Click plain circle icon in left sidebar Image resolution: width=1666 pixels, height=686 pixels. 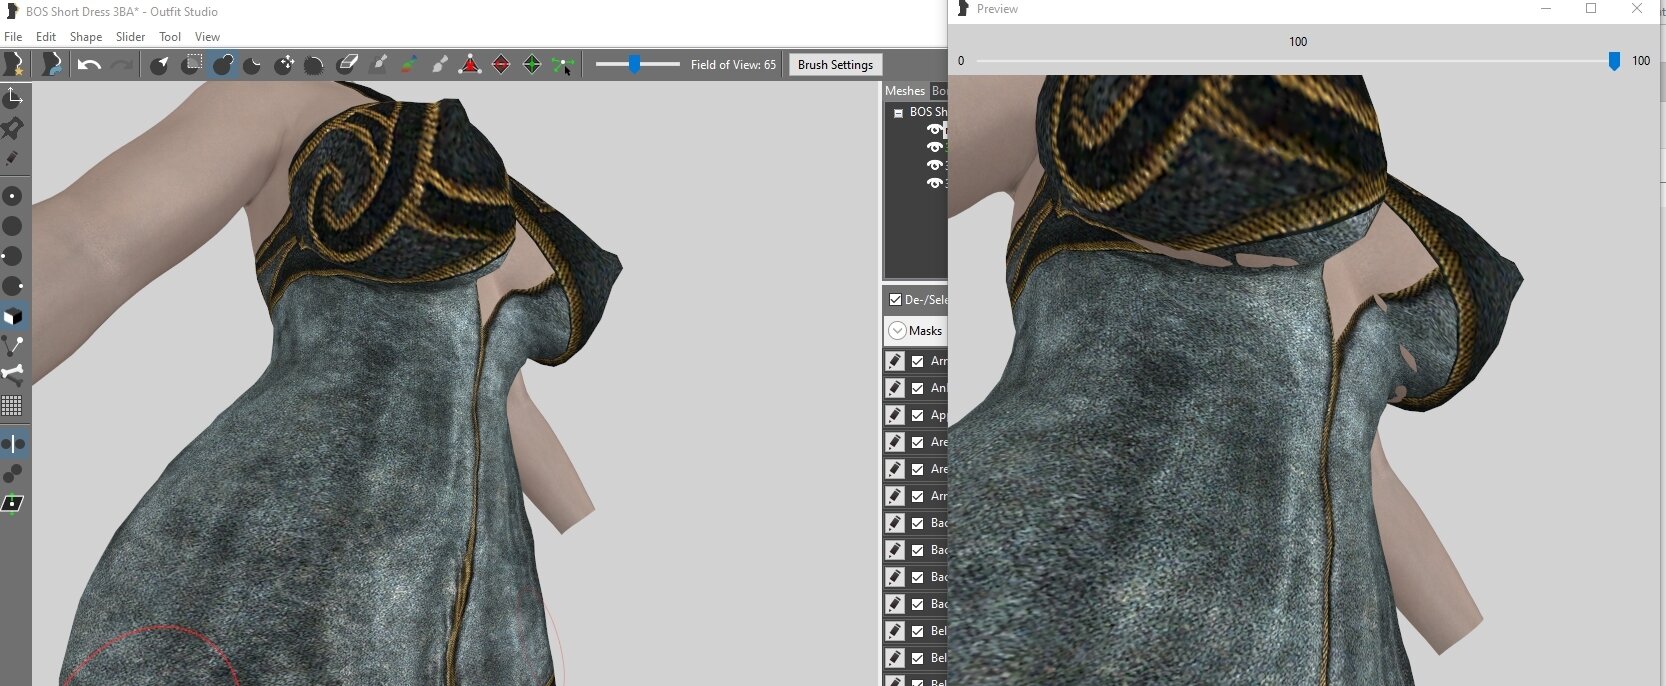tap(13, 226)
